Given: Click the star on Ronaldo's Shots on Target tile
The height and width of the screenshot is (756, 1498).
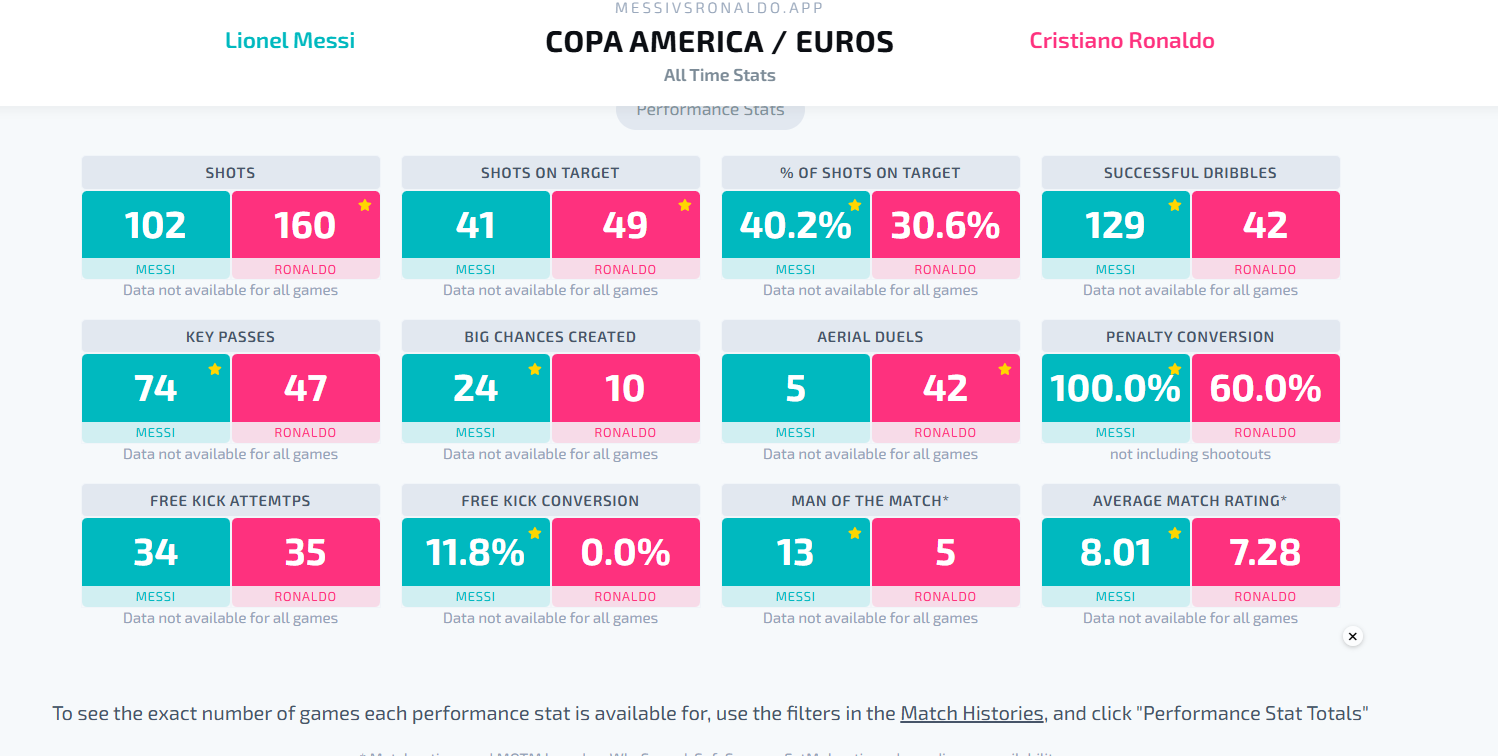Looking at the screenshot, I should (x=685, y=205).
